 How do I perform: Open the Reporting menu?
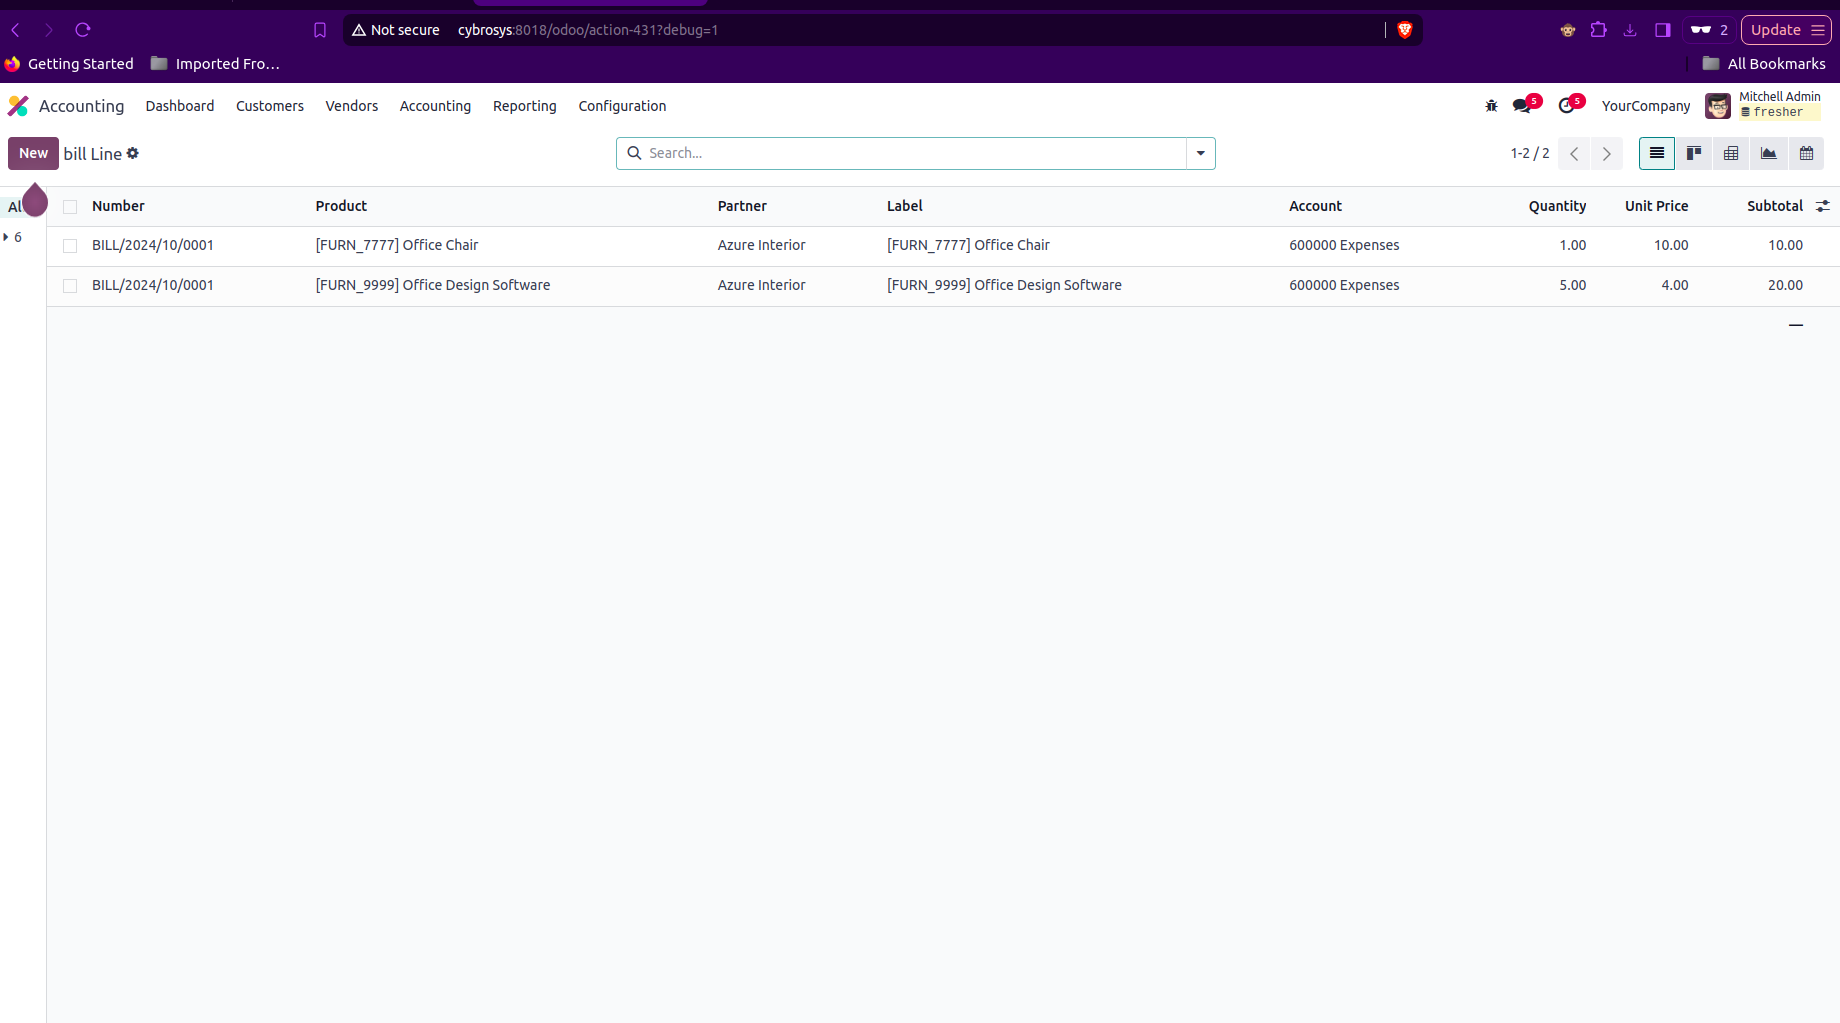(525, 106)
